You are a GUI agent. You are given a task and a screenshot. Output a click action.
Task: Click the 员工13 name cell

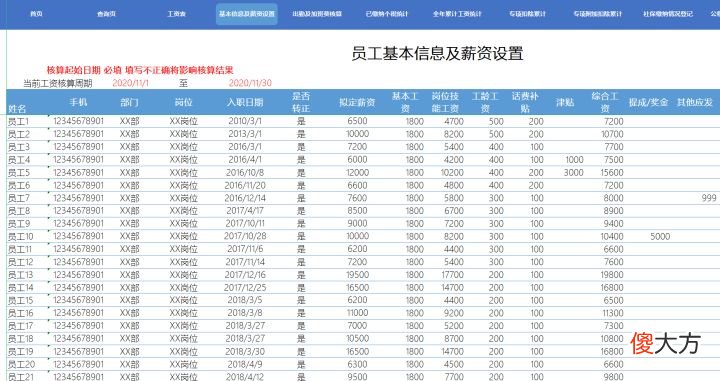point(21,275)
